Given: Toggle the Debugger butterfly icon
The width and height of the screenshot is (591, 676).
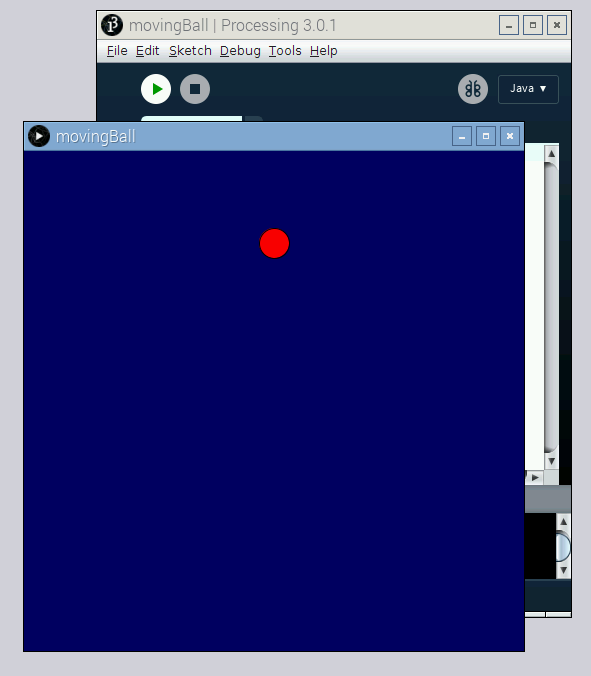Looking at the screenshot, I should 473,89.
